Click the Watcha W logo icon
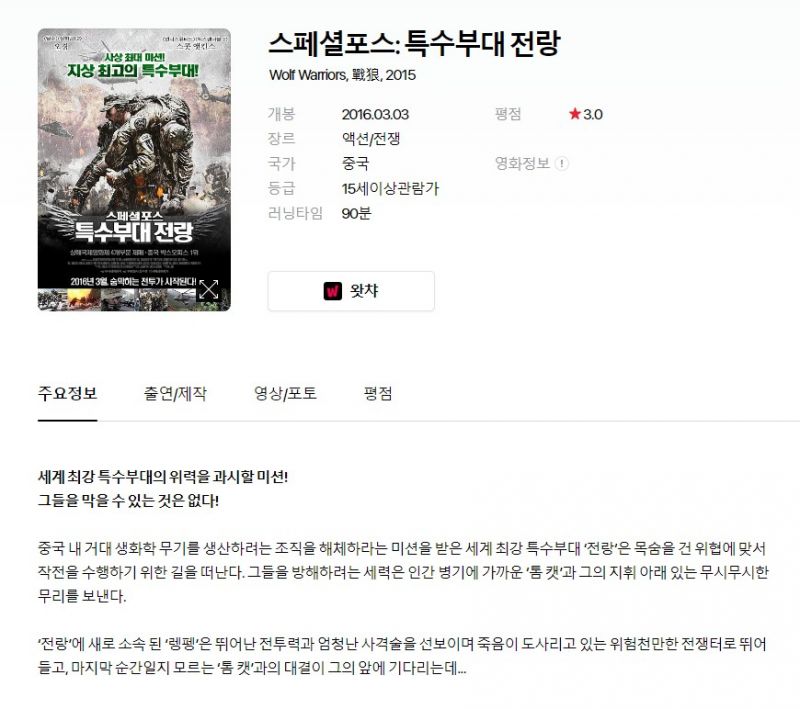Image resolution: width=800 pixels, height=709 pixels. (x=333, y=291)
